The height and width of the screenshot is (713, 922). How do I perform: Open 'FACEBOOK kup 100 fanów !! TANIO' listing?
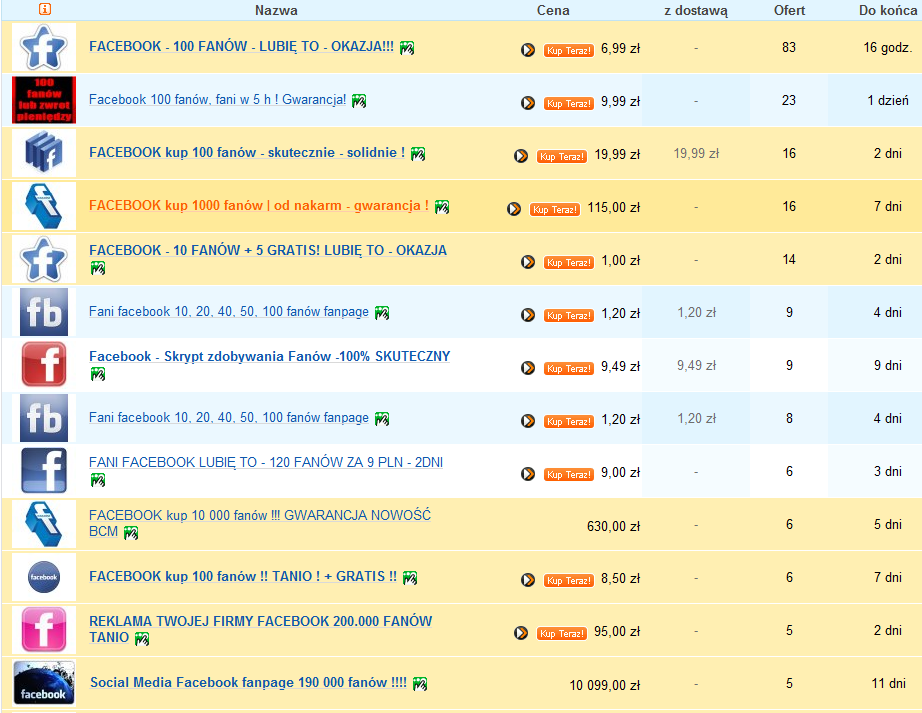pyautogui.click(x=243, y=576)
